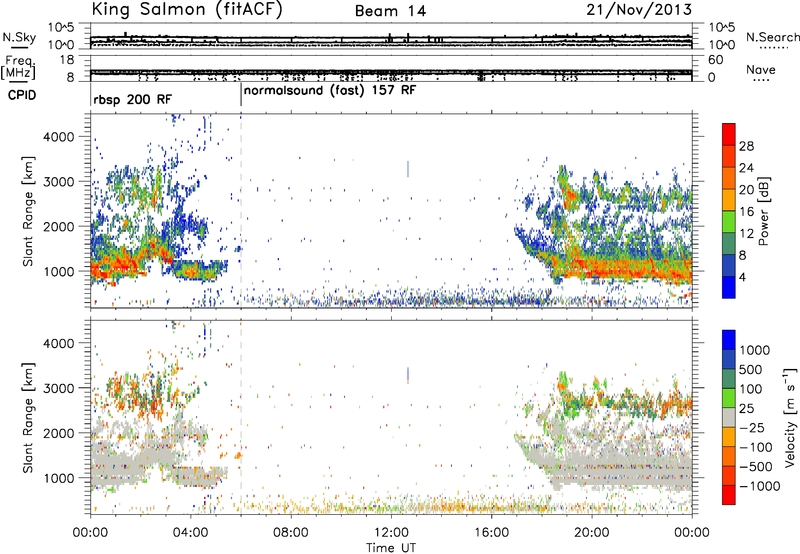Click the dashed CPID change line in power panel
Viewport: 800px width, 554px height.
point(241,211)
